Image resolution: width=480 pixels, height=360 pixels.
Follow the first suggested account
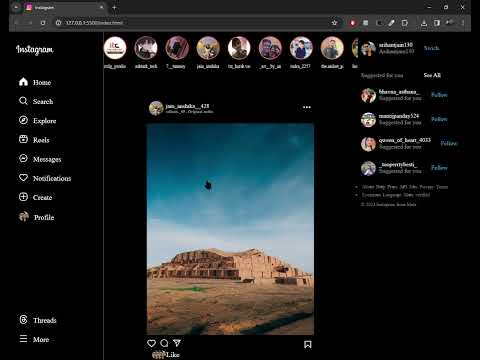pyautogui.click(x=439, y=95)
